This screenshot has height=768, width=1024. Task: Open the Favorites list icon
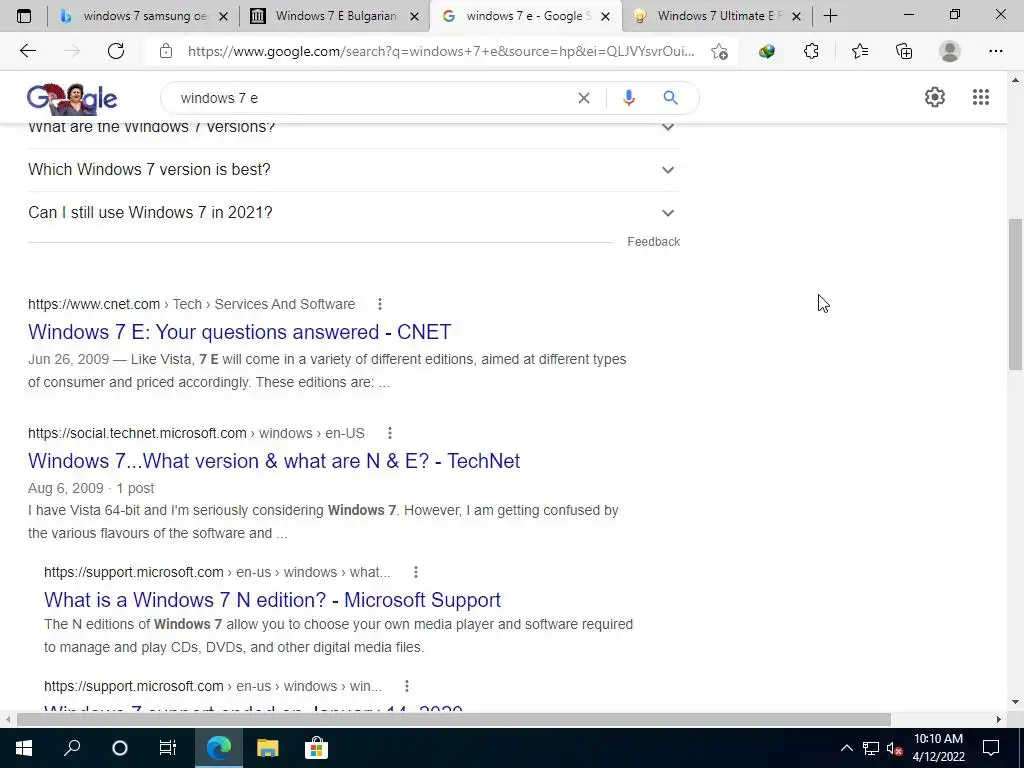[x=860, y=51]
